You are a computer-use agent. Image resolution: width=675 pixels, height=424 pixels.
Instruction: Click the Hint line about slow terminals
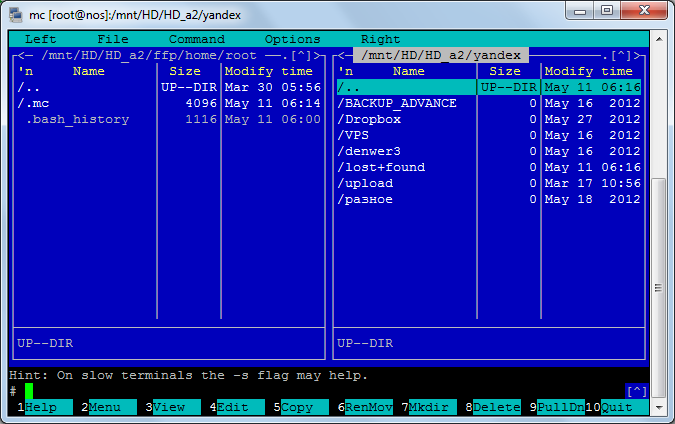coord(189,375)
